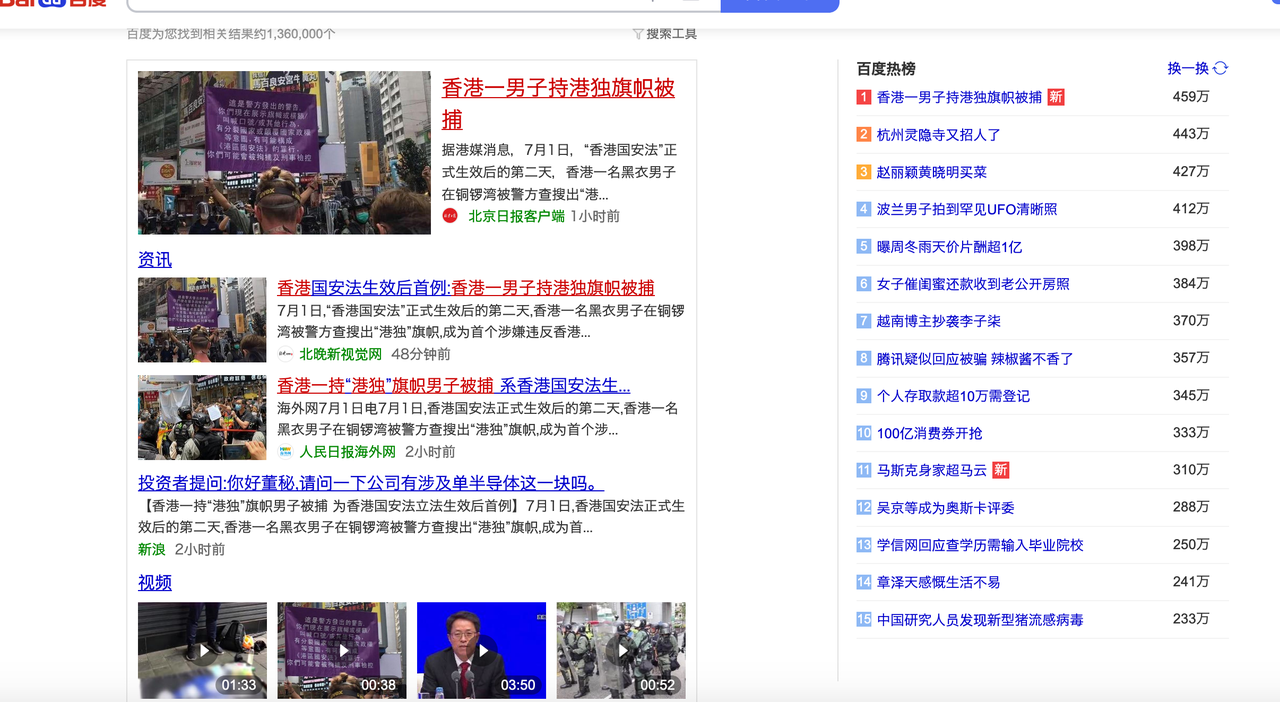Open the large top news thumbnail
This screenshot has height=702, width=1280.
[x=284, y=152]
